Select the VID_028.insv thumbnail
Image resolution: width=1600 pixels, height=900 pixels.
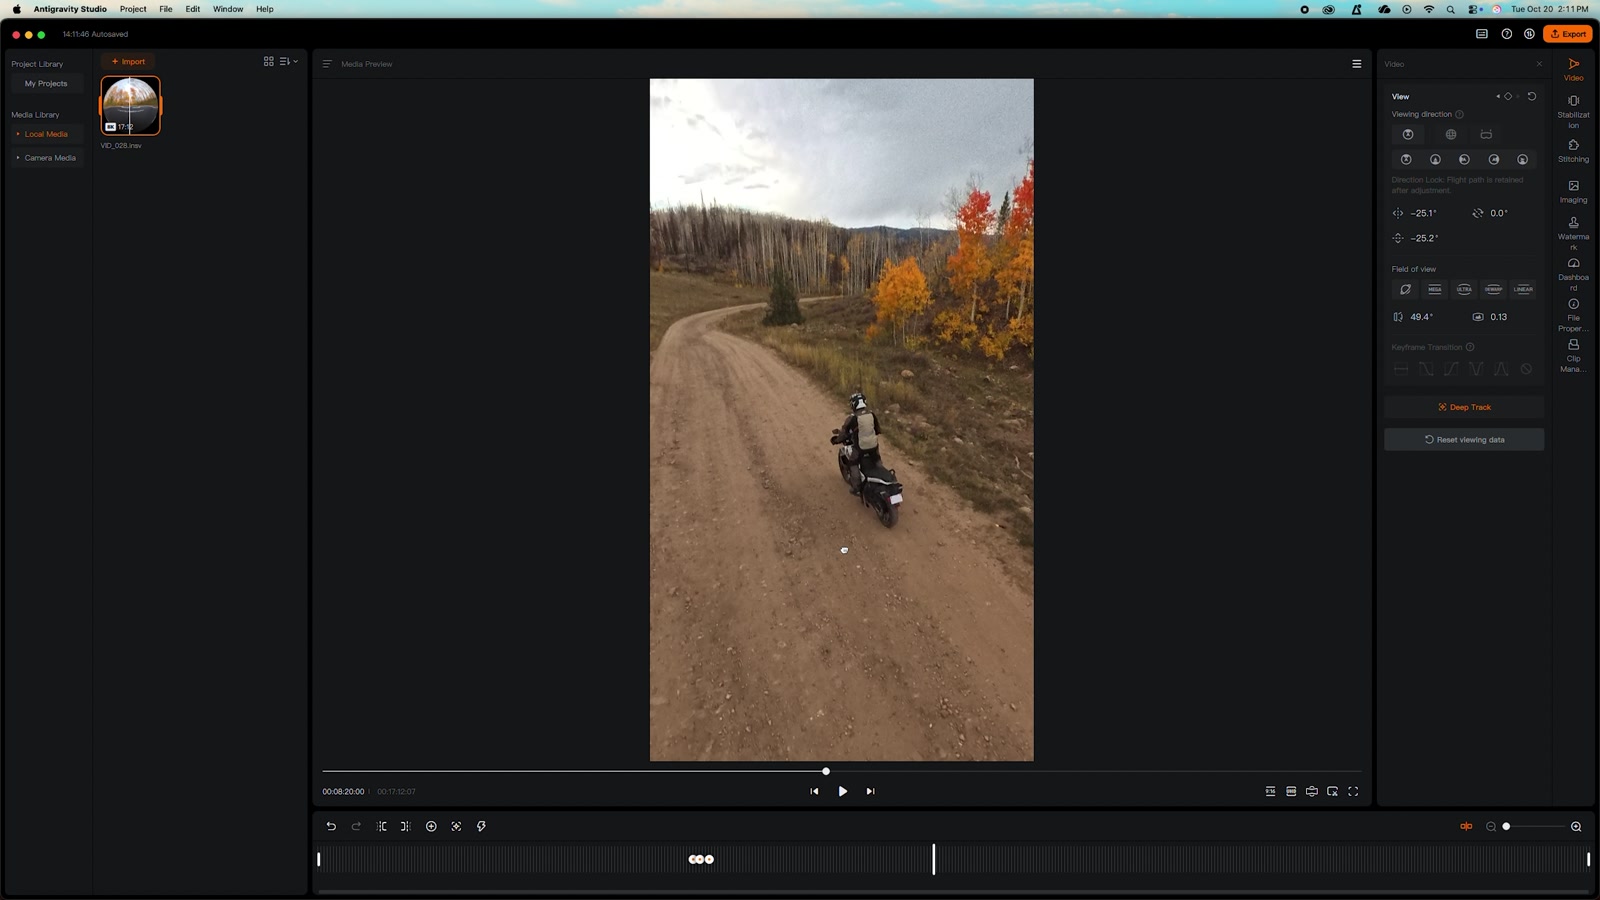click(x=130, y=105)
